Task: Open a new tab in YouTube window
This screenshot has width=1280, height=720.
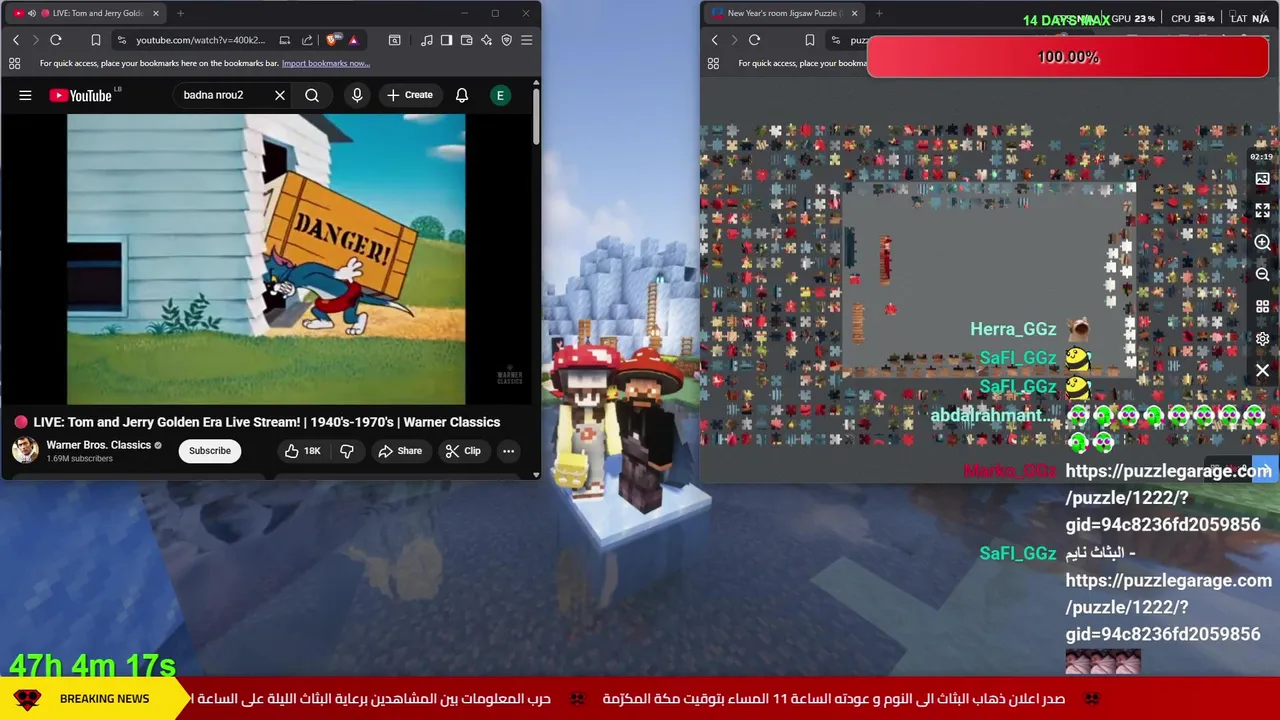Action: [180, 13]
